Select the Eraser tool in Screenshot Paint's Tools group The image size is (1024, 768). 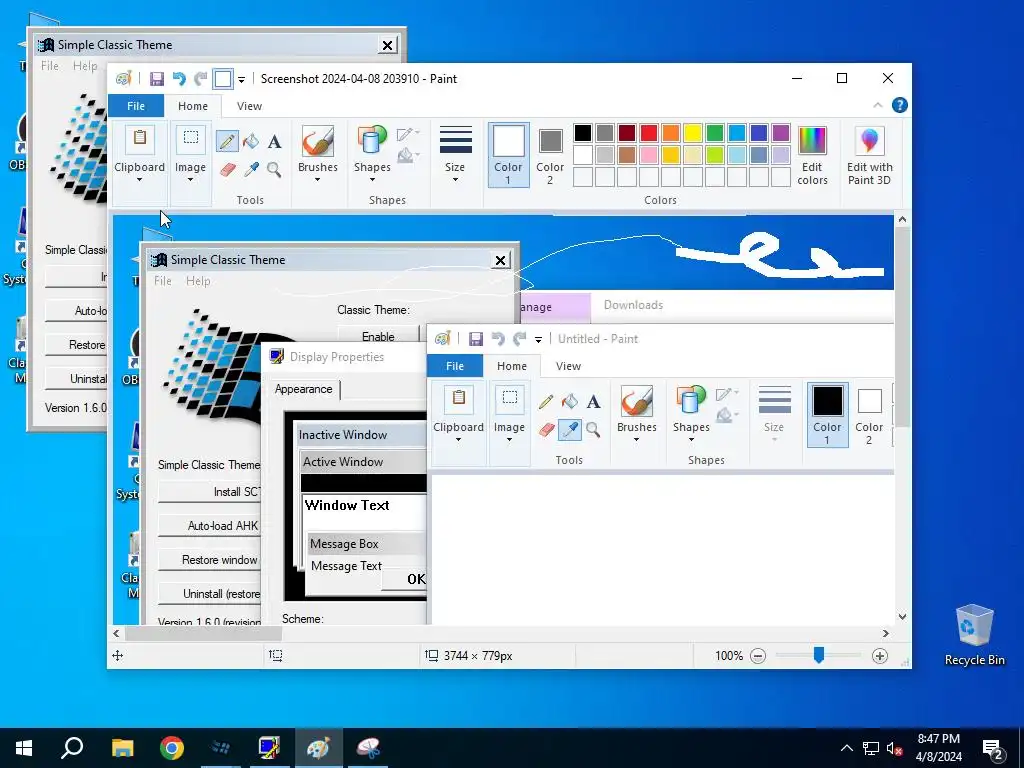point(227,170)
